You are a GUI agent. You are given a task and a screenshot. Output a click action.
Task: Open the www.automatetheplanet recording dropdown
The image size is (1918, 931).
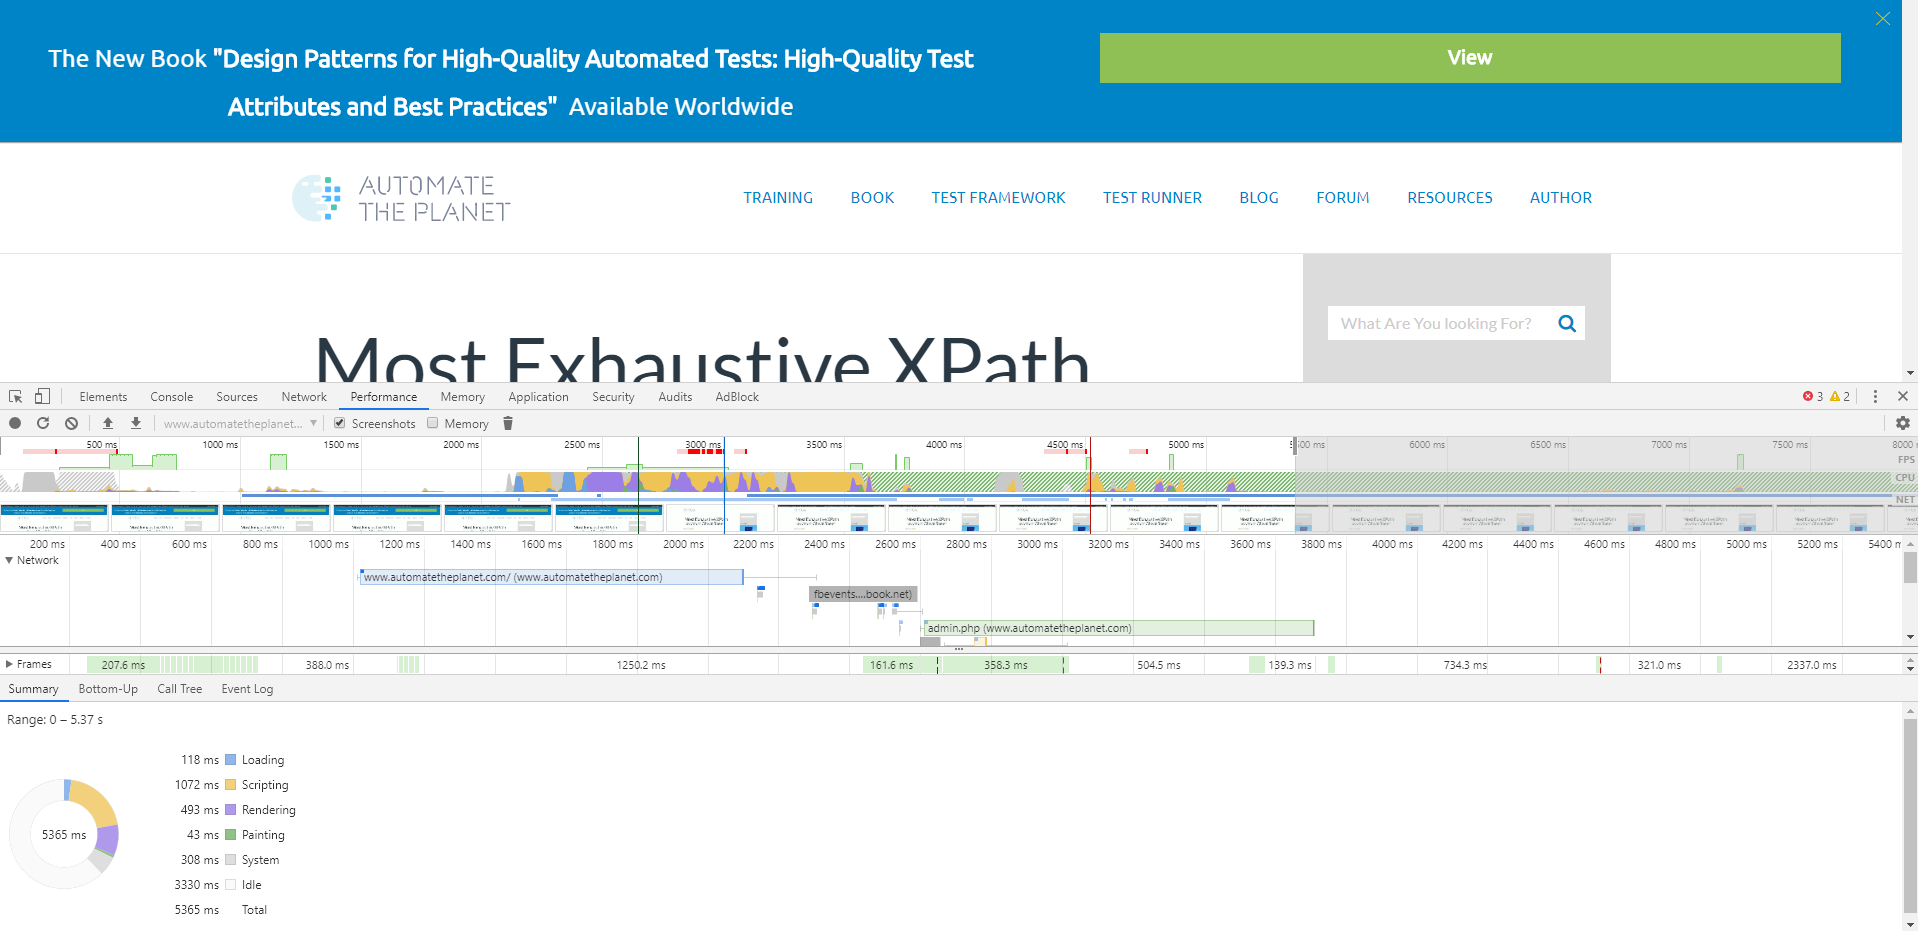240,424
